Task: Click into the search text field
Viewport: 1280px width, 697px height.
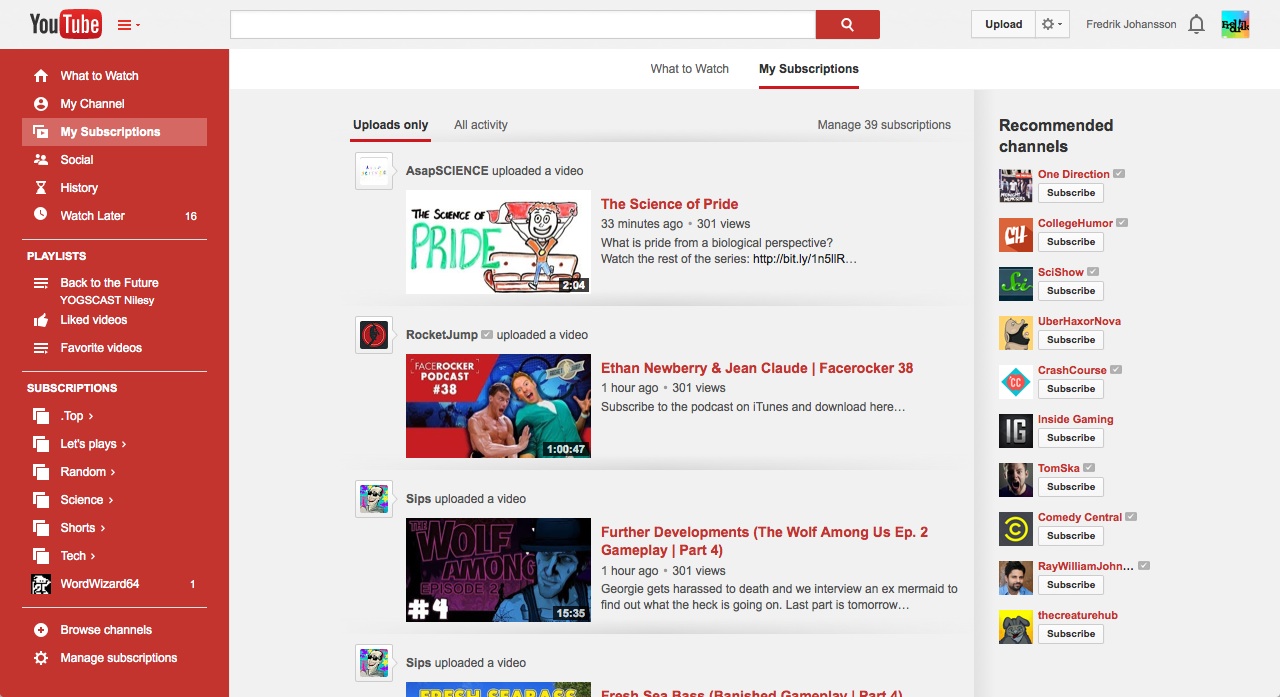Action: pos(523,24)
